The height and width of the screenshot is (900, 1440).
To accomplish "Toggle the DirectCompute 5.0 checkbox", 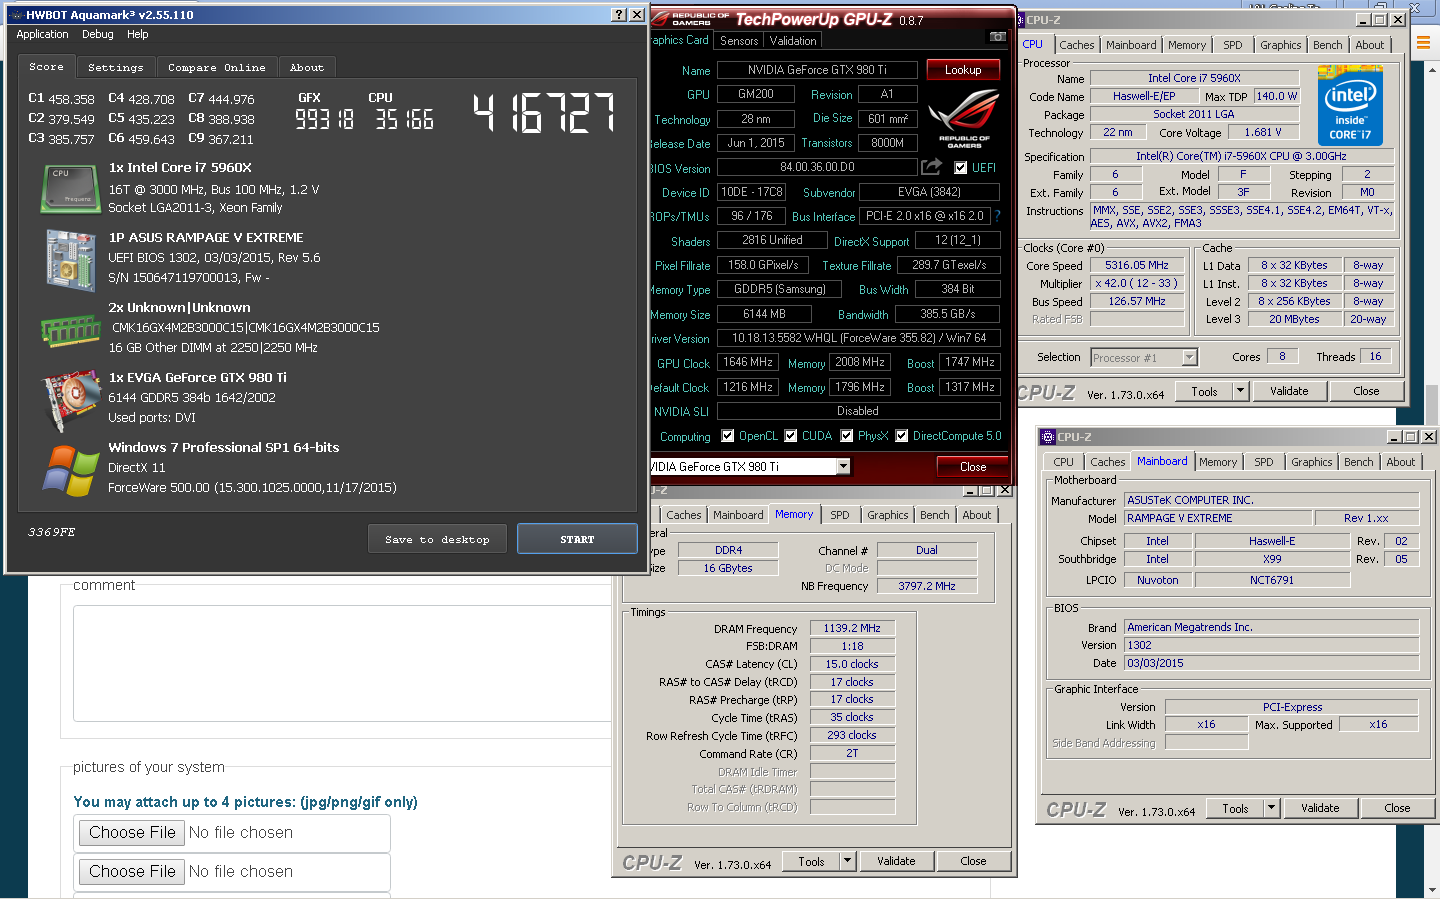I will 902,435.
